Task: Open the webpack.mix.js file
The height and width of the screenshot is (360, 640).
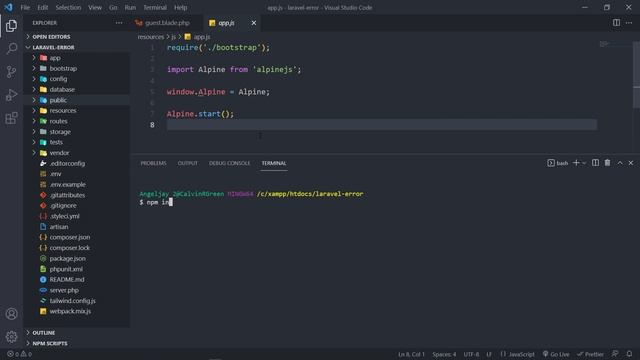Action: tap(77, 311)
